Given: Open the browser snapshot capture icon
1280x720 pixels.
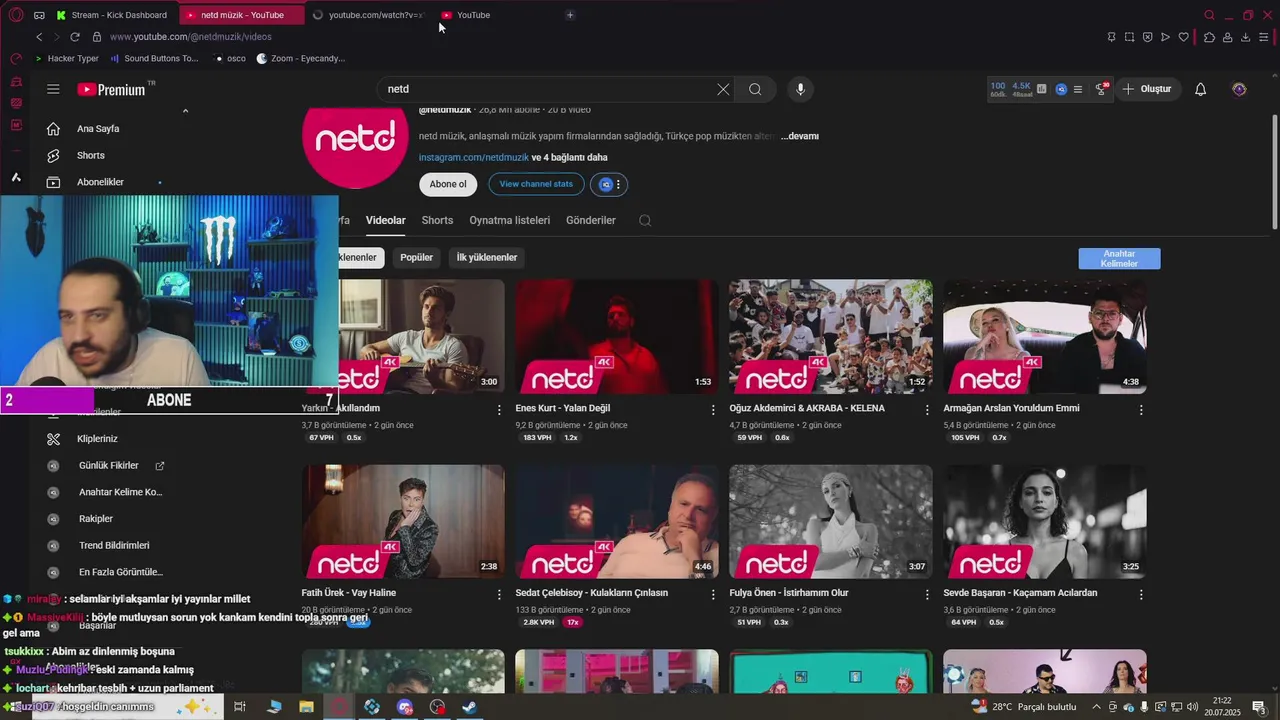Looking at the screenshot, I should [1129, 37].
